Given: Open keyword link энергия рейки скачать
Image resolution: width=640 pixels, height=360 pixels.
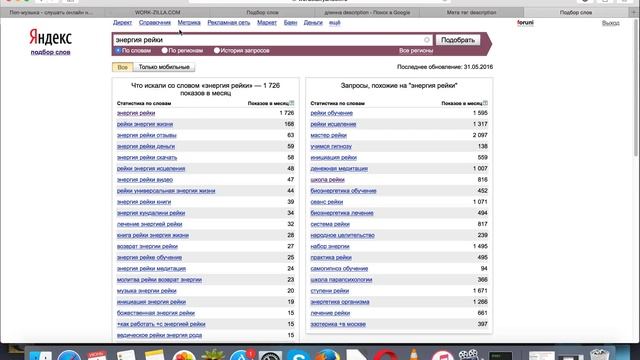Looking at the screenshot, I should click(x=147, y=158).
